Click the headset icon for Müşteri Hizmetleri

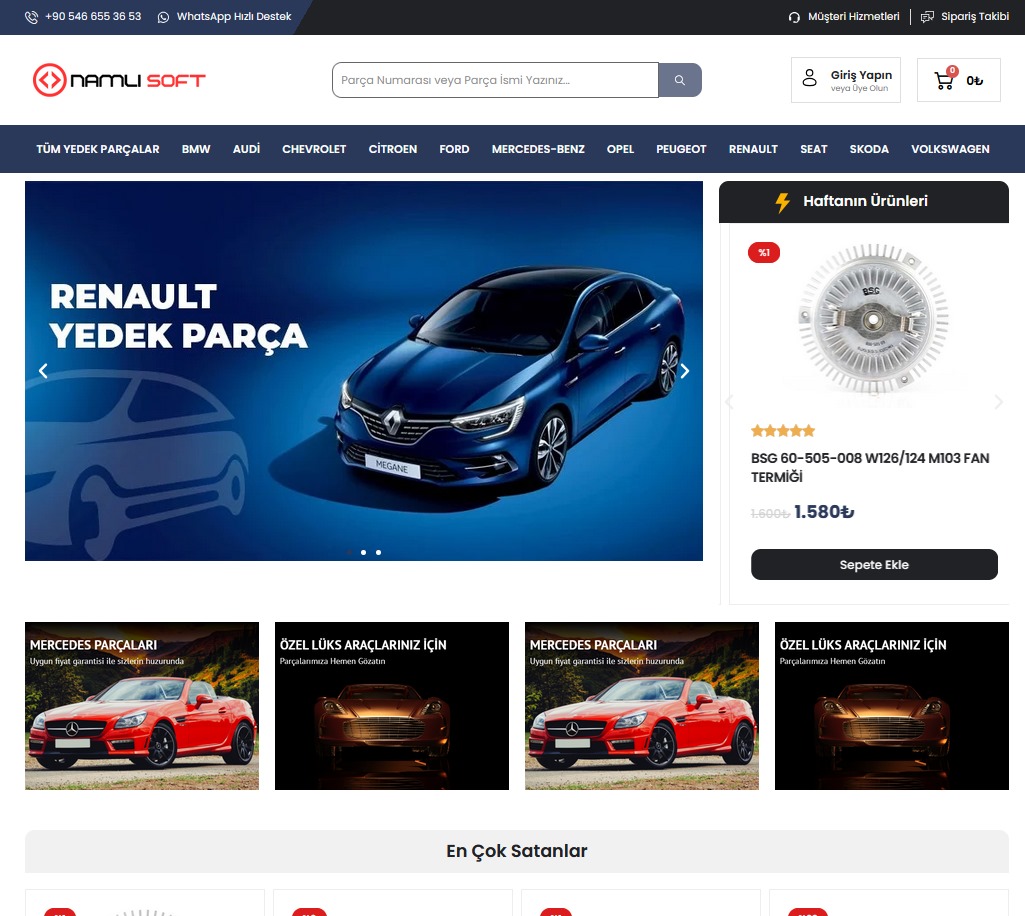tap(794, 18)
